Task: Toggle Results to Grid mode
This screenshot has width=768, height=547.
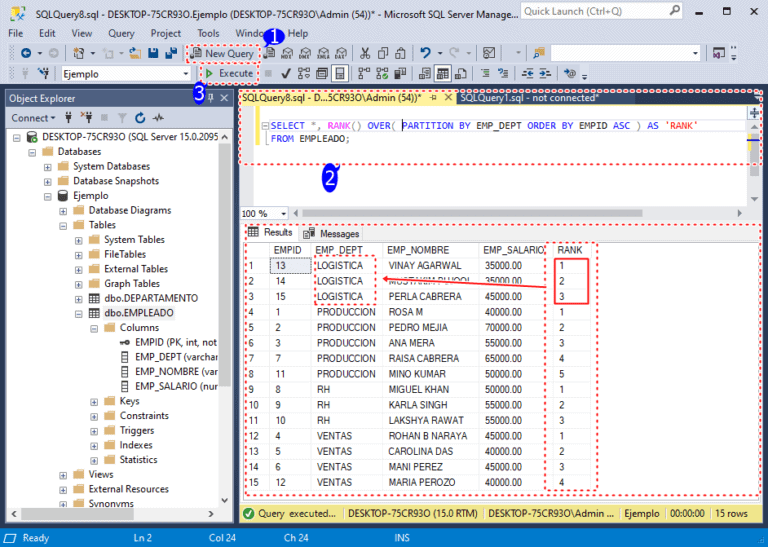Action: (442, 74)
